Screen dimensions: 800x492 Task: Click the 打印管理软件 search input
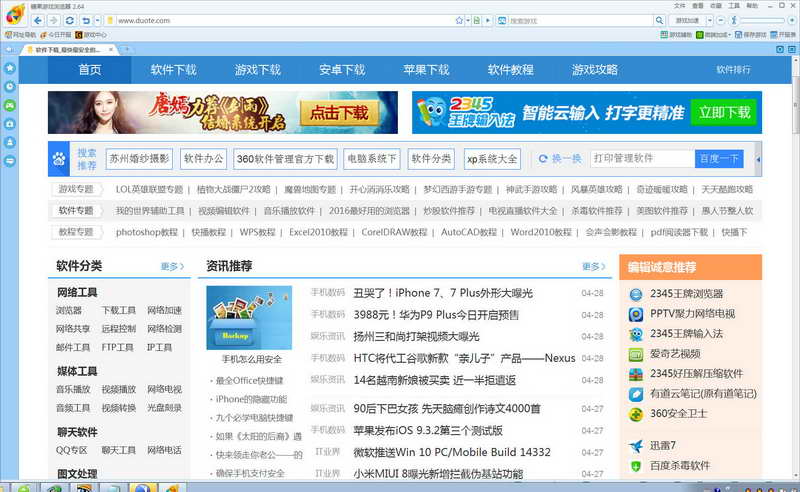click(642, 159)
